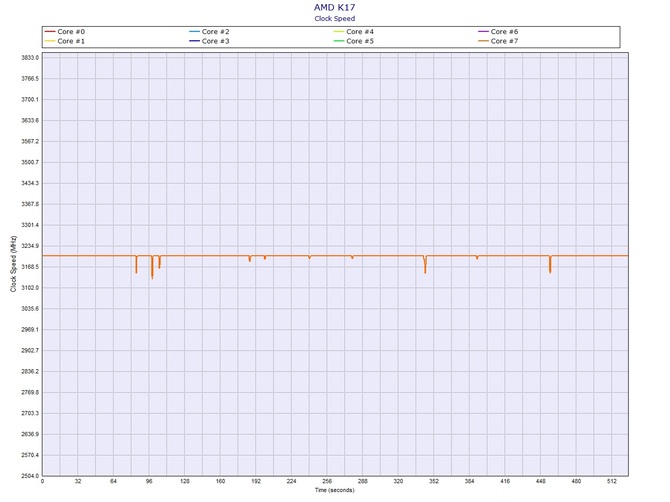Click the AMD K17 chart title

point(335,7)
